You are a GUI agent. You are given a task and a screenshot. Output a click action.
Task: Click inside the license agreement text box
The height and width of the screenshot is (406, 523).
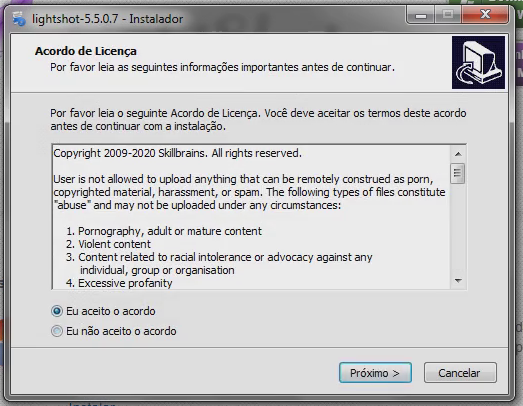click(x=251, y=217)
